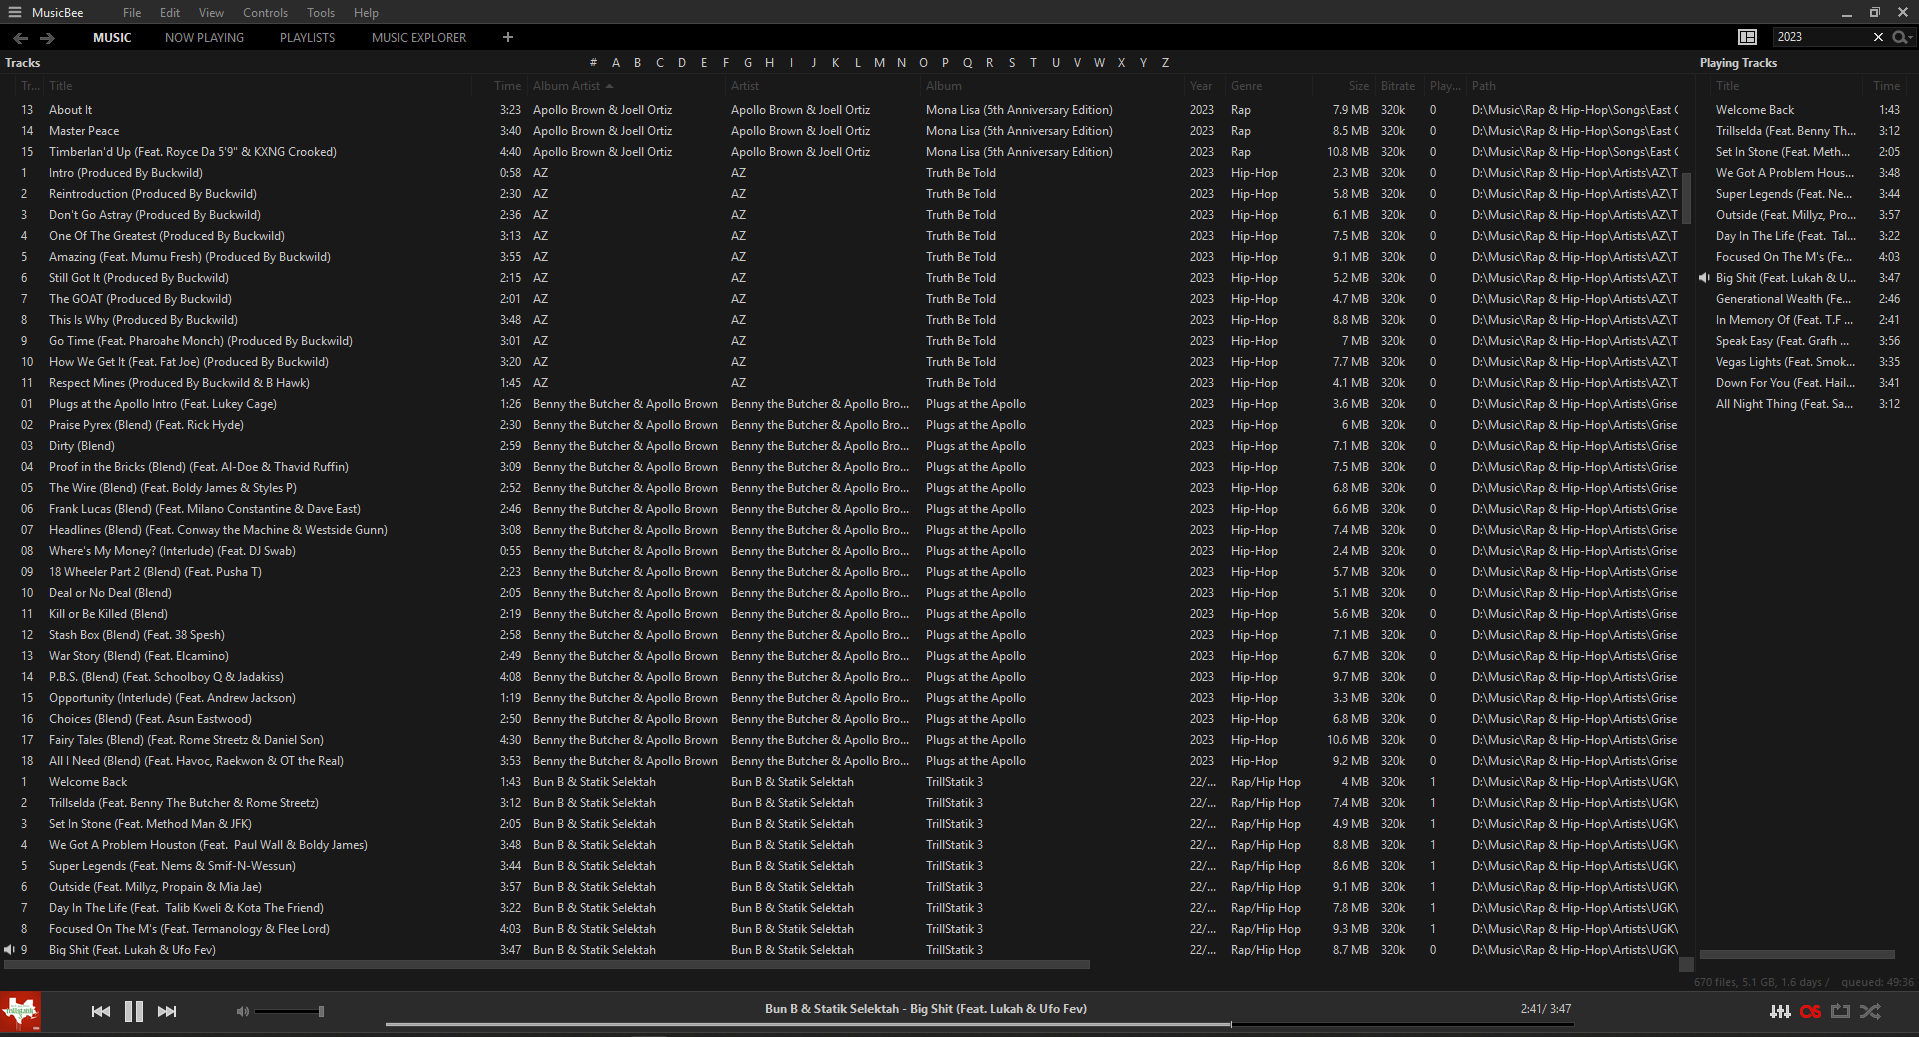1919x1037 pixels.
Task: Open the equalizer settings icon
Action: (x=1779, y=1011)
